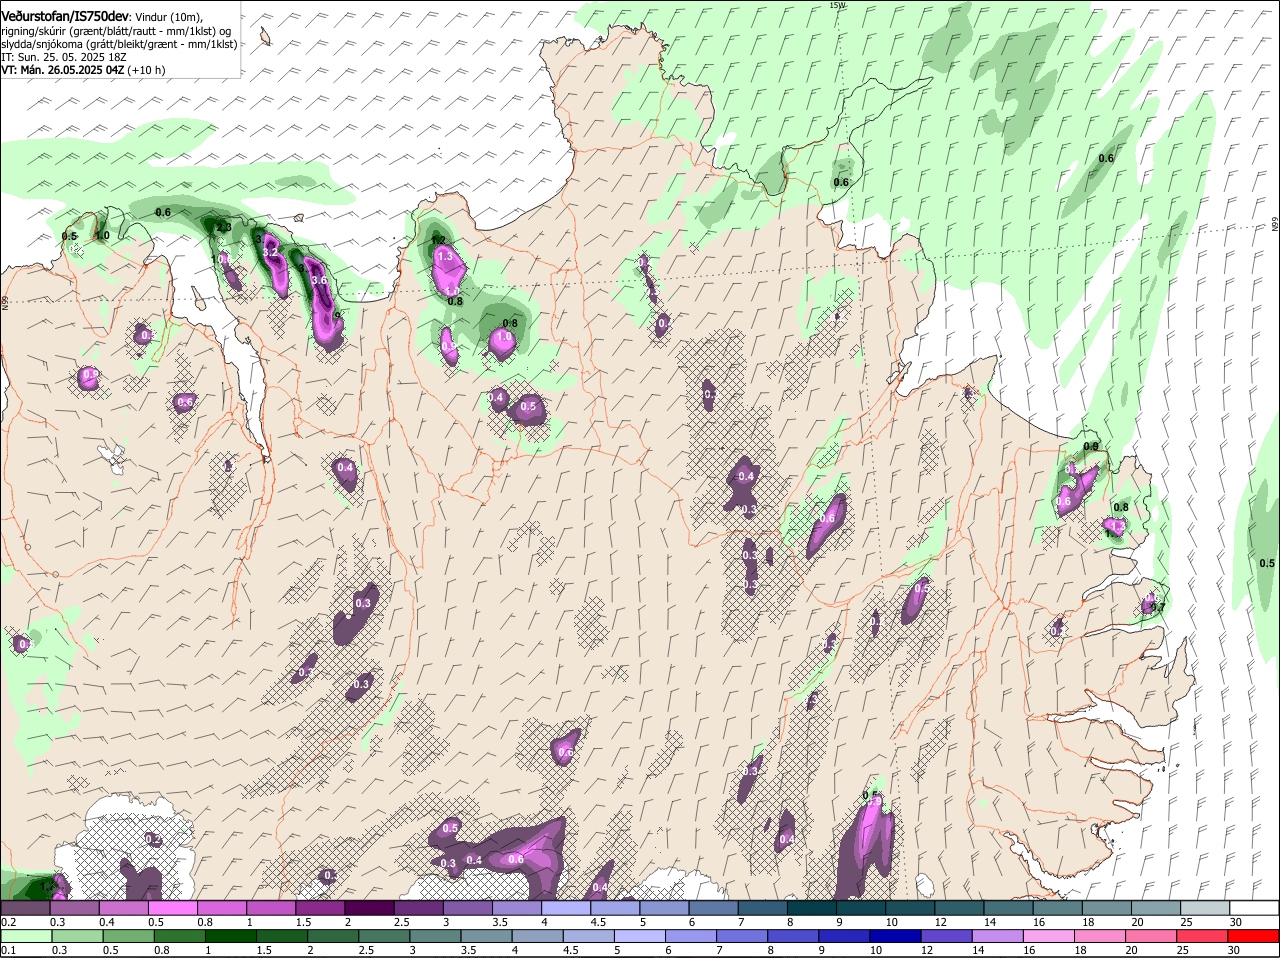Click upper legend swatch between 0.2 and 0.3
Screen dimensions: 1280x958
[26, 907]
